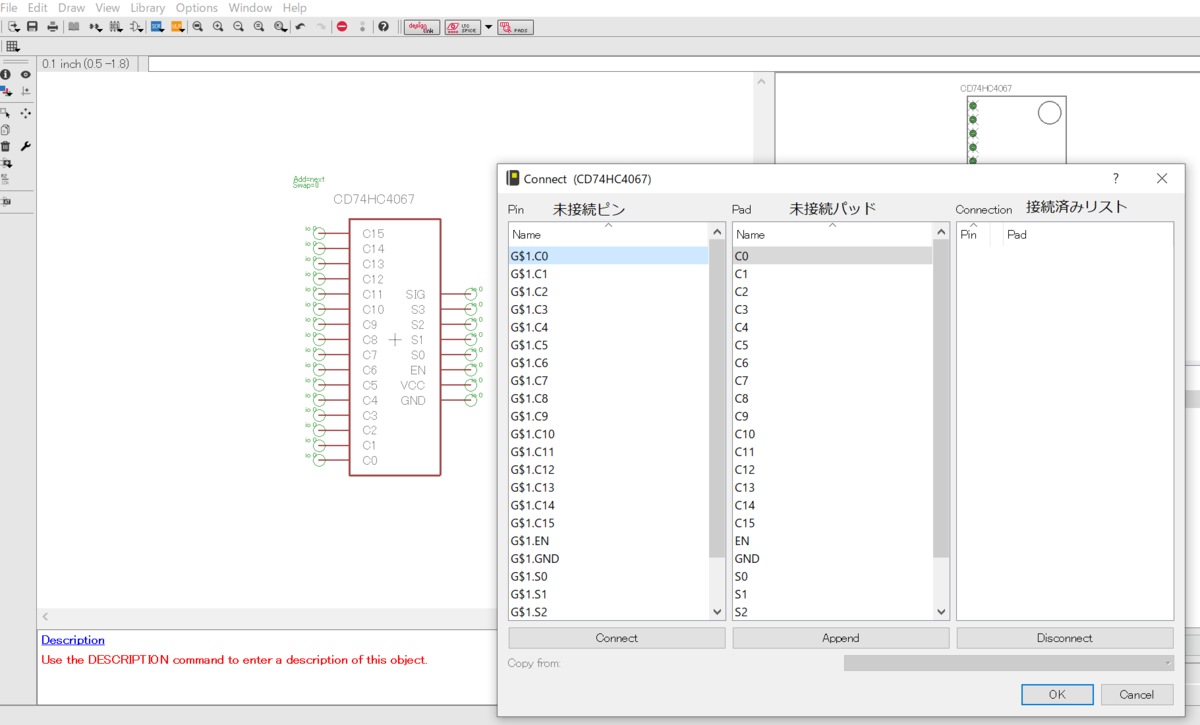Open the dropdown arrow beside LT Spice
Screen dimensions: 1200x725
489,28
